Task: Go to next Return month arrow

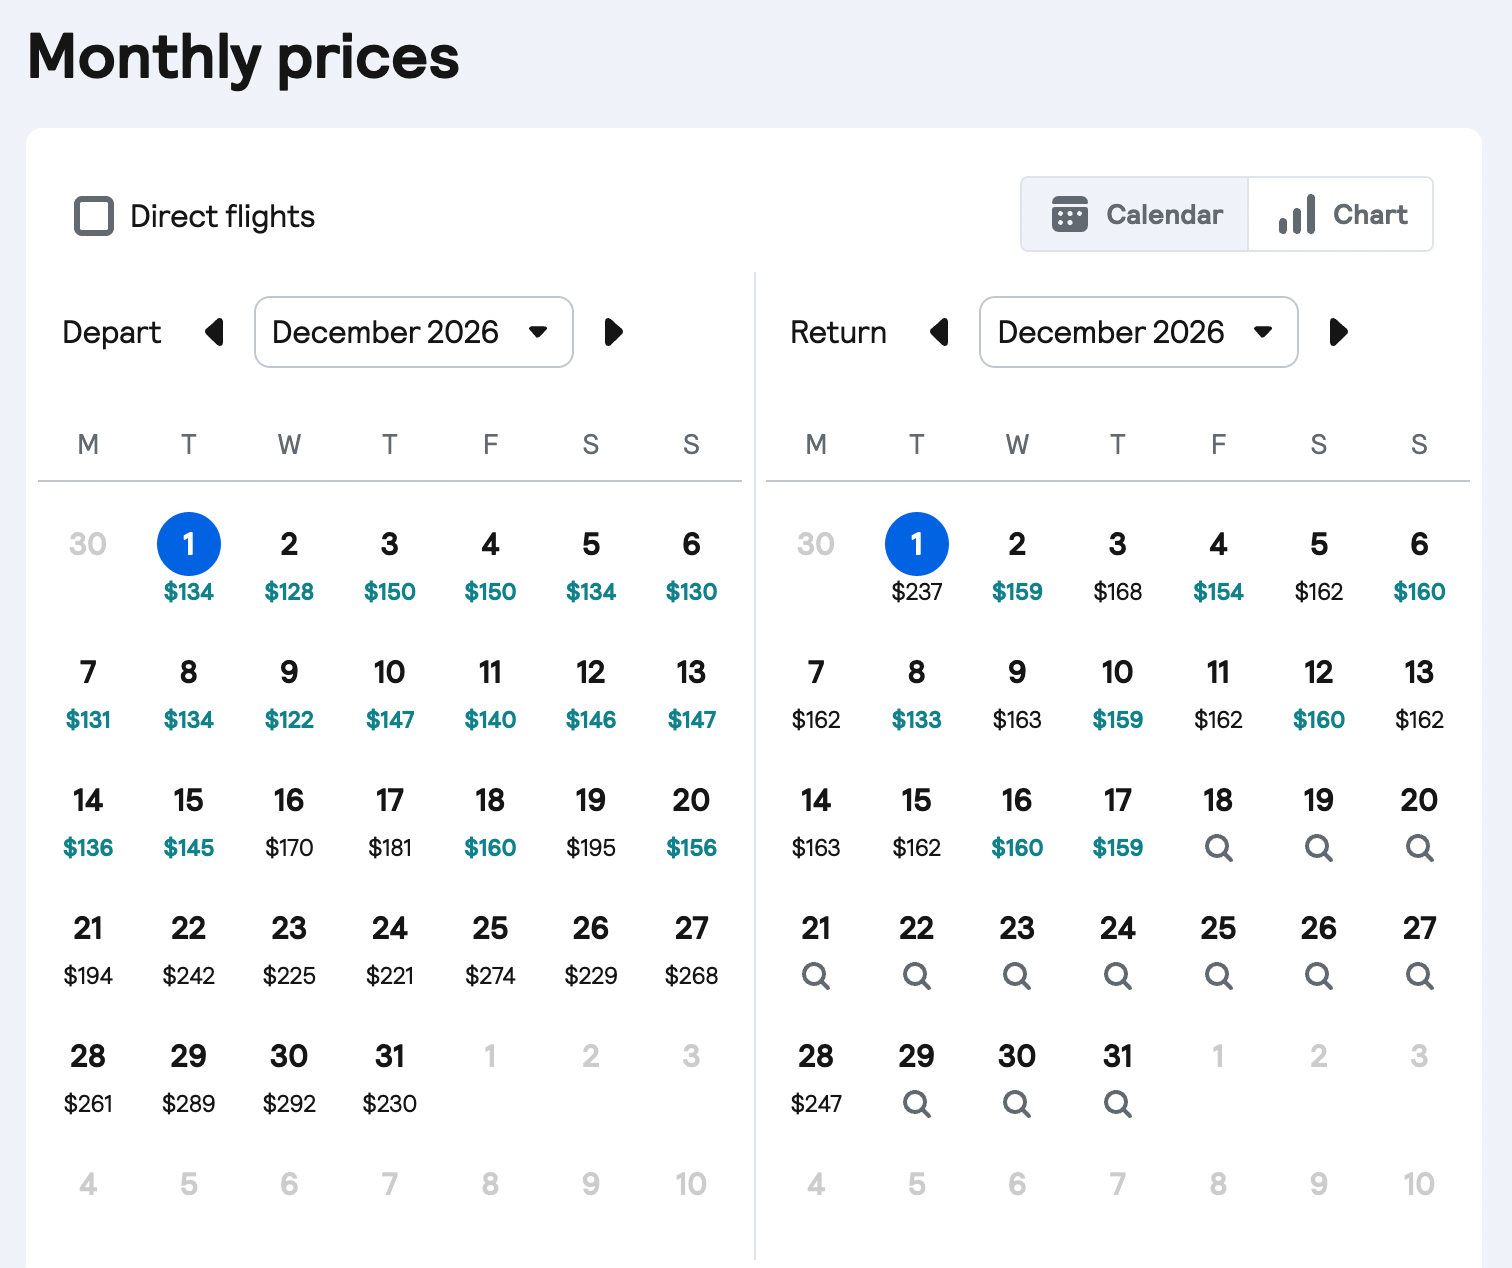Action: 1339,332
